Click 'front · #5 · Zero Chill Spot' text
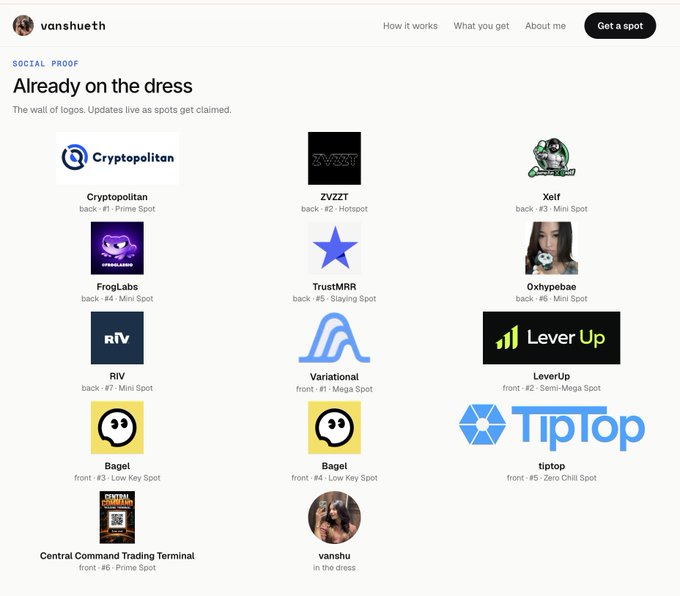Screen dimensions: 680x596 click(552, 478)
